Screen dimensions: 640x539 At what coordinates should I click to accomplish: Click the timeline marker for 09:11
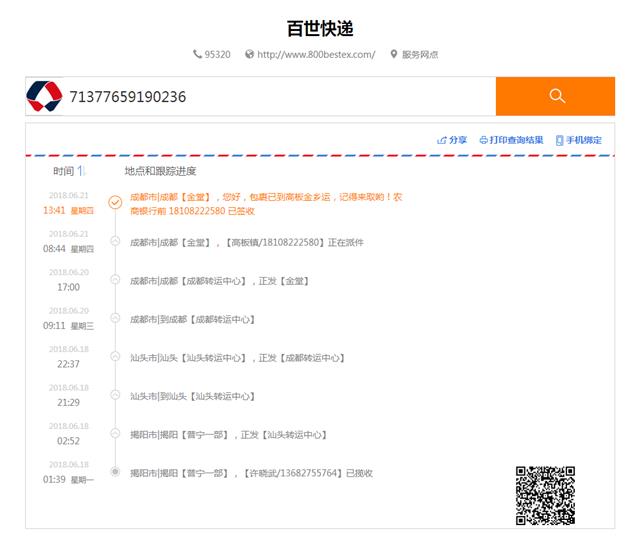click(x=116, y=318)
